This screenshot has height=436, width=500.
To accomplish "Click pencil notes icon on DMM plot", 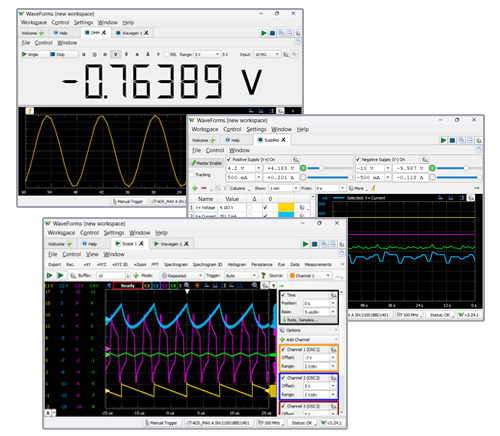I will pyautogui.click(x=29, y=111).
